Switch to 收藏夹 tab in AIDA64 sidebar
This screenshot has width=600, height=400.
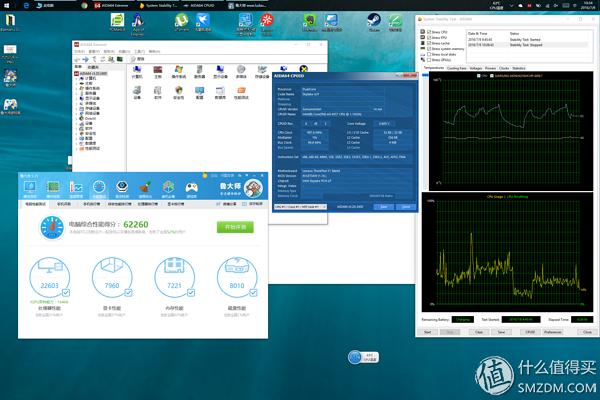point(93,67)
